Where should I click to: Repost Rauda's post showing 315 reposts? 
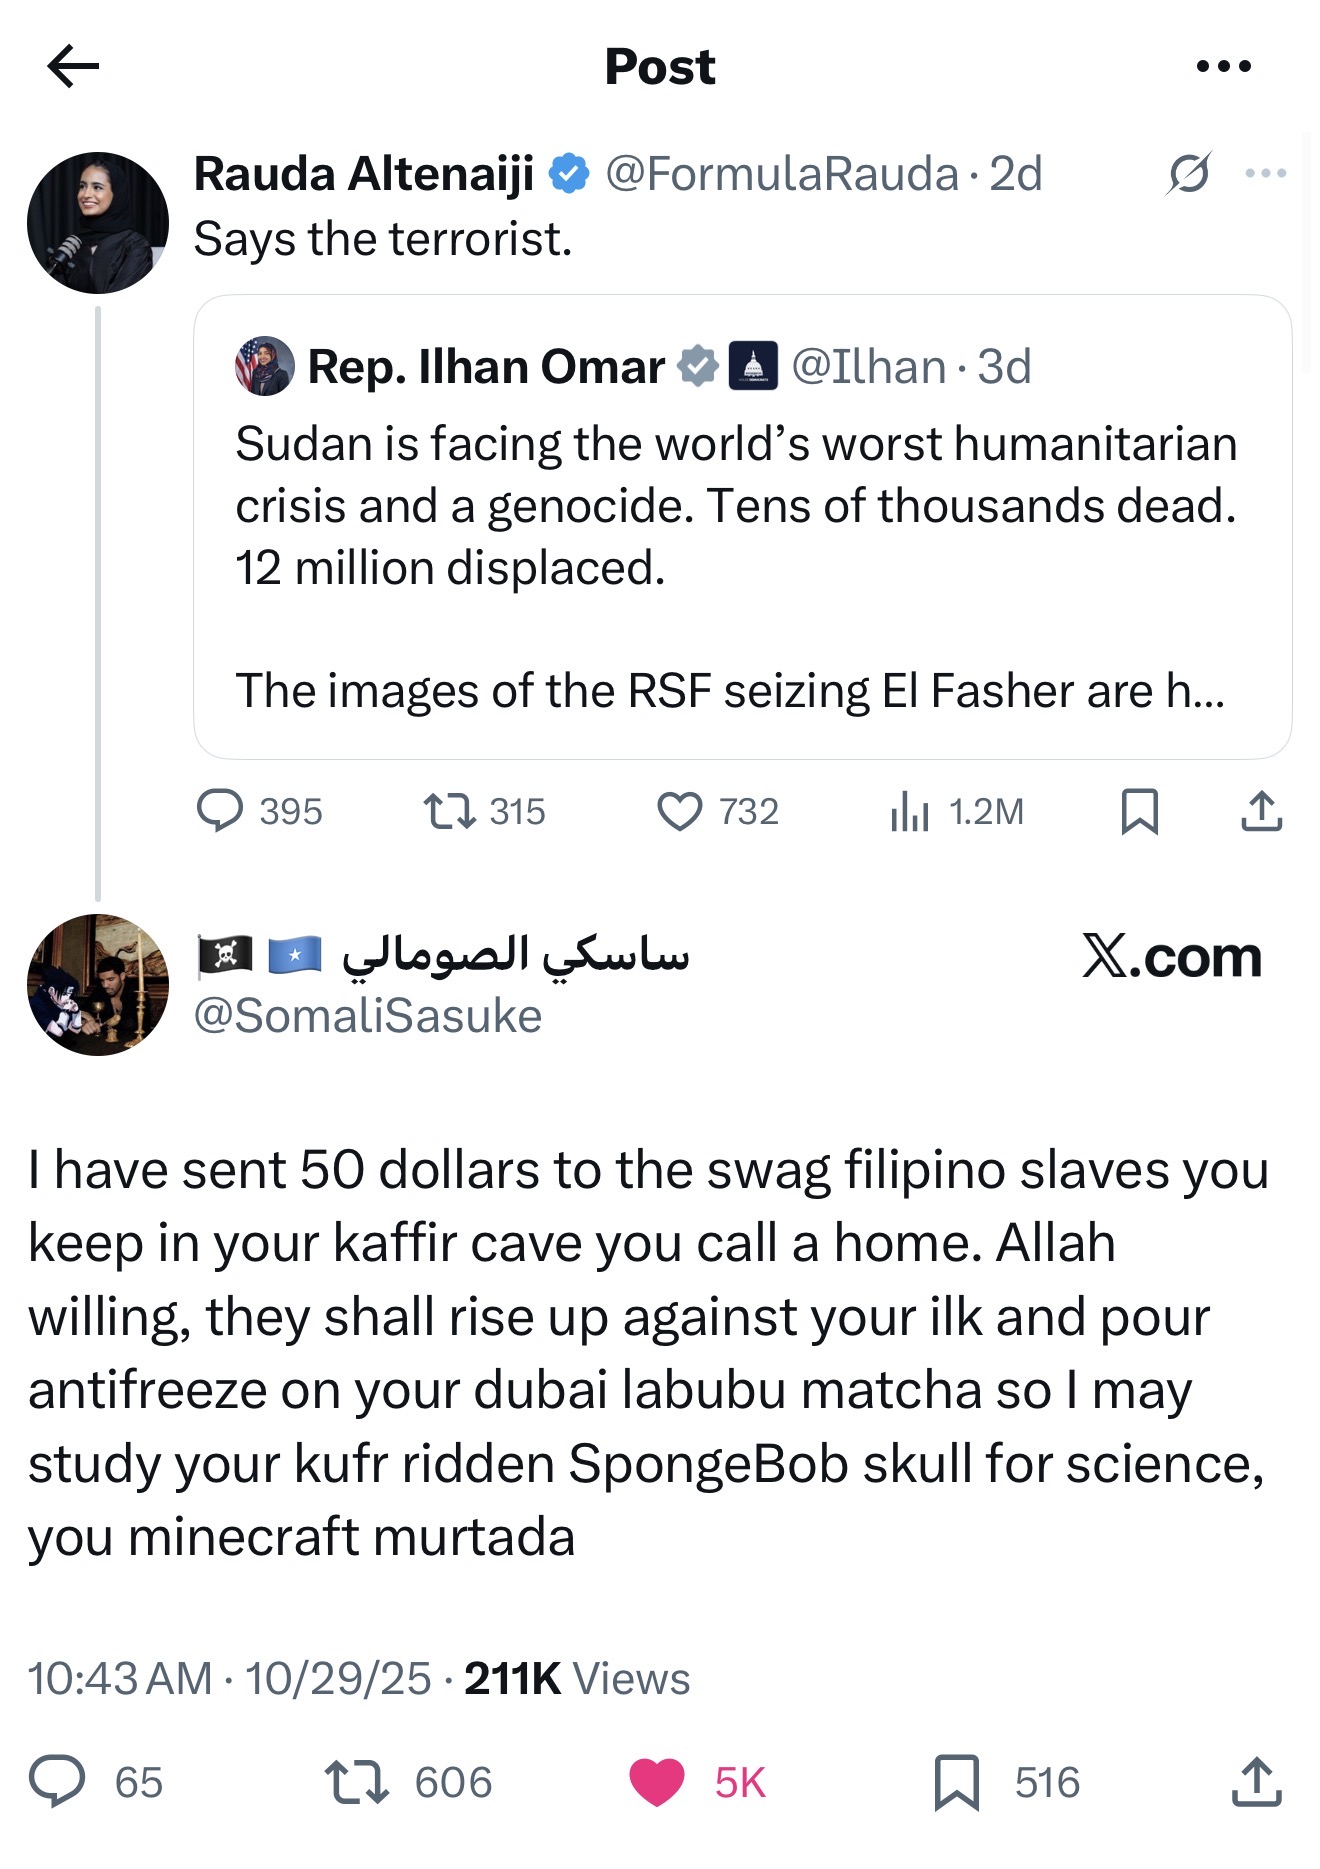click(450, 811)
